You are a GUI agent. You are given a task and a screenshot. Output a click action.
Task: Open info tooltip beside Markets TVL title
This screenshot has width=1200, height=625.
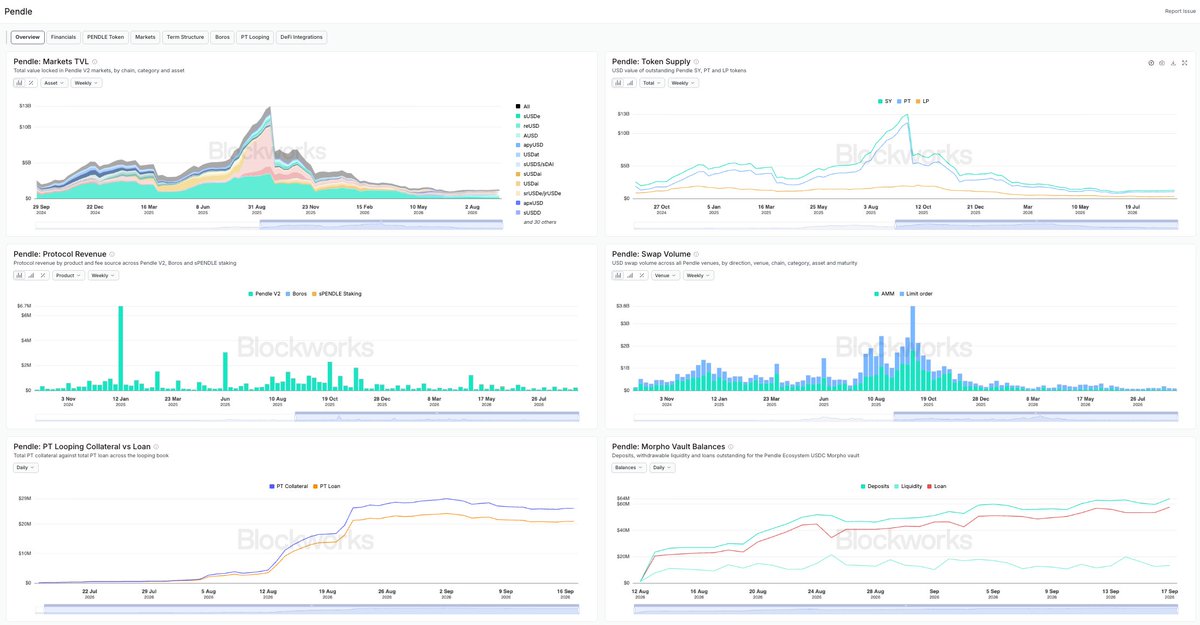95,61
